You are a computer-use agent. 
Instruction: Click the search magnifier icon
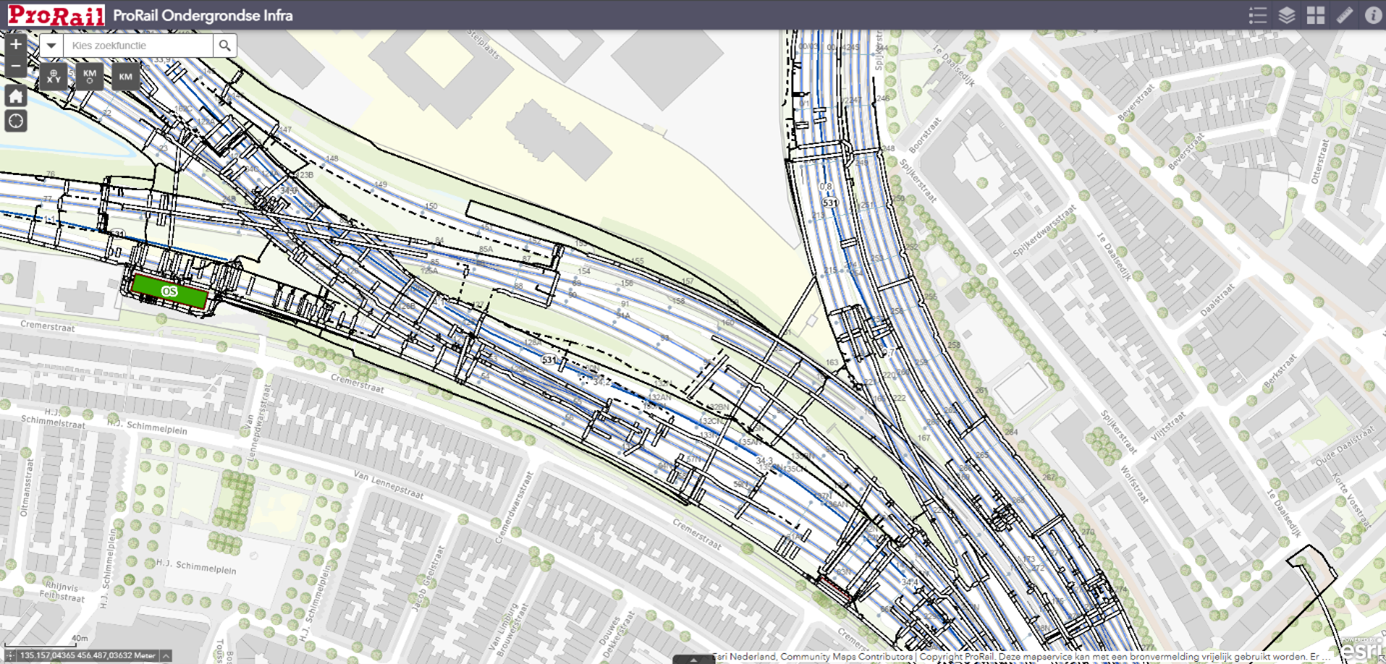[226, 45]
